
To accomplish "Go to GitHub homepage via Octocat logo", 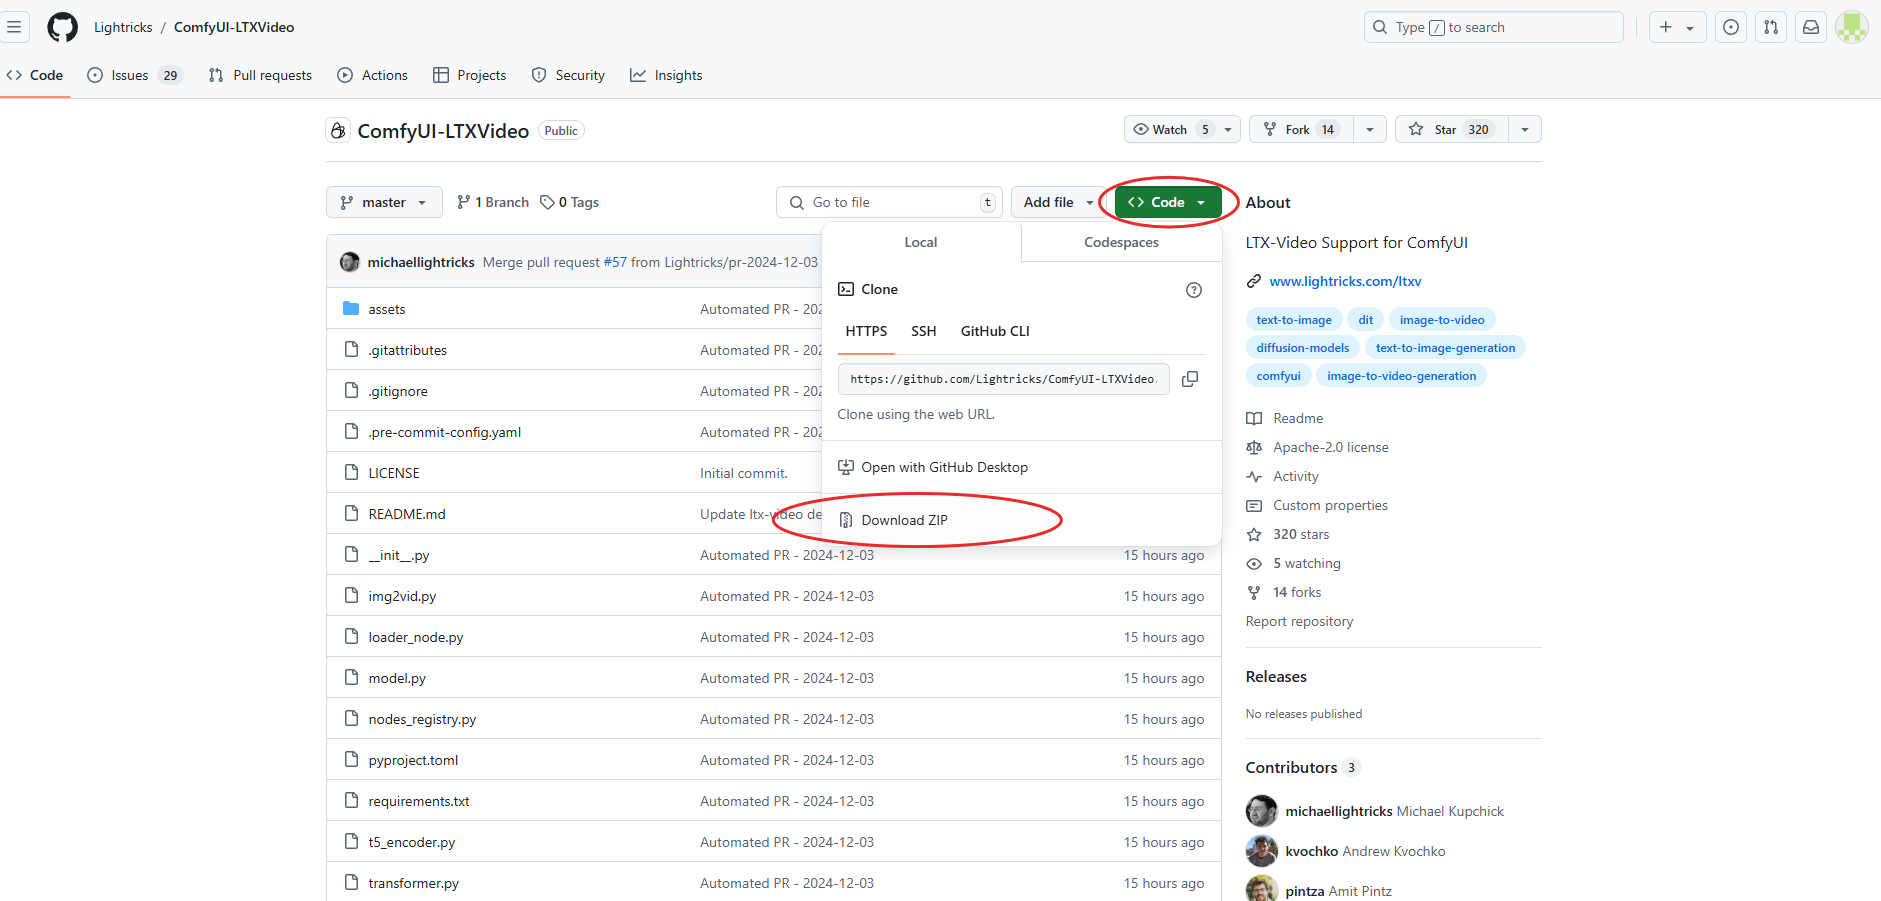I will (x=62, y=27).
